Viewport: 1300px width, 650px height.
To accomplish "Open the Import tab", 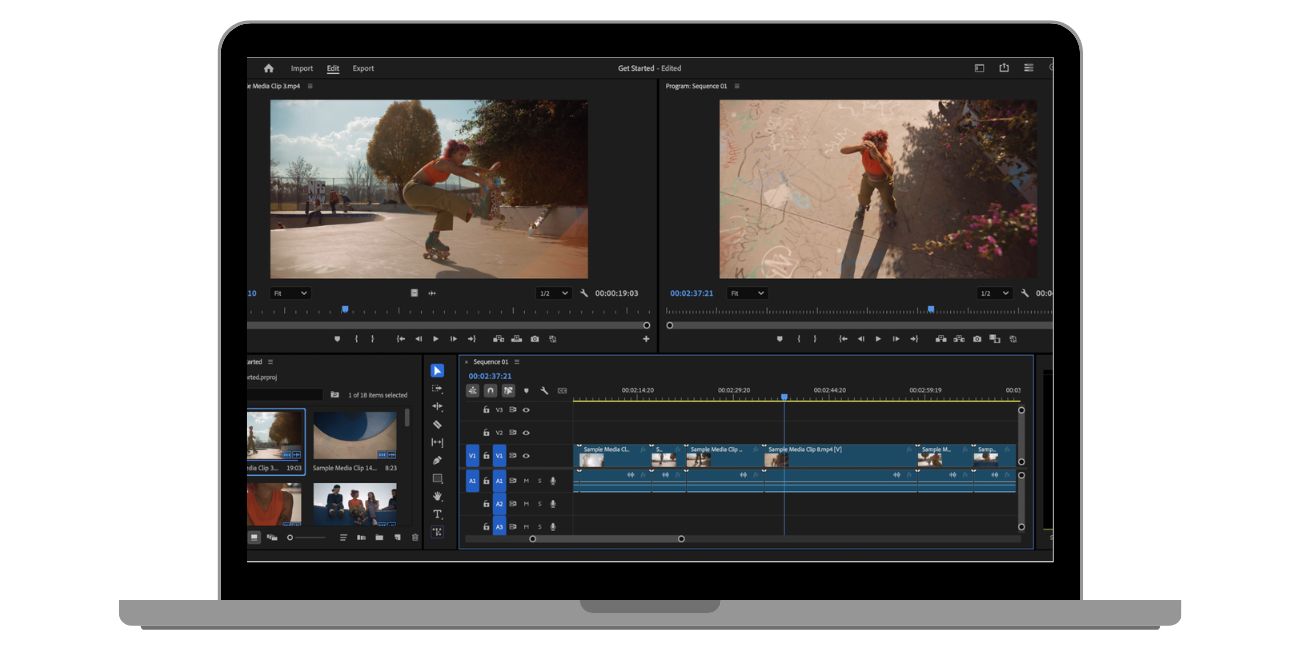I will point(302,68).
